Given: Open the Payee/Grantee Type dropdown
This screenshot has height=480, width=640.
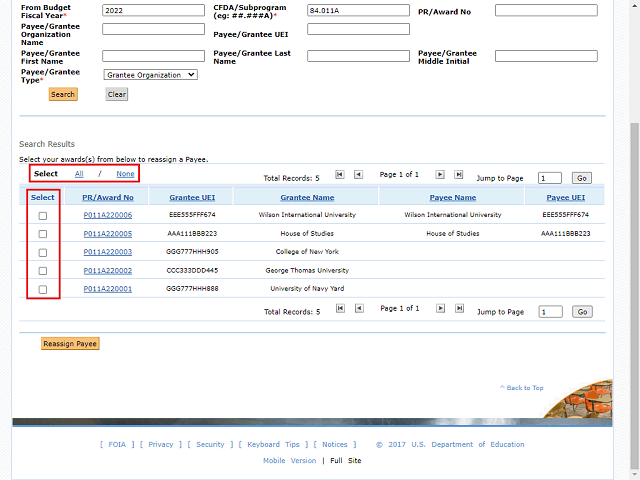Looking at the screenshot, I should (150, 74).
